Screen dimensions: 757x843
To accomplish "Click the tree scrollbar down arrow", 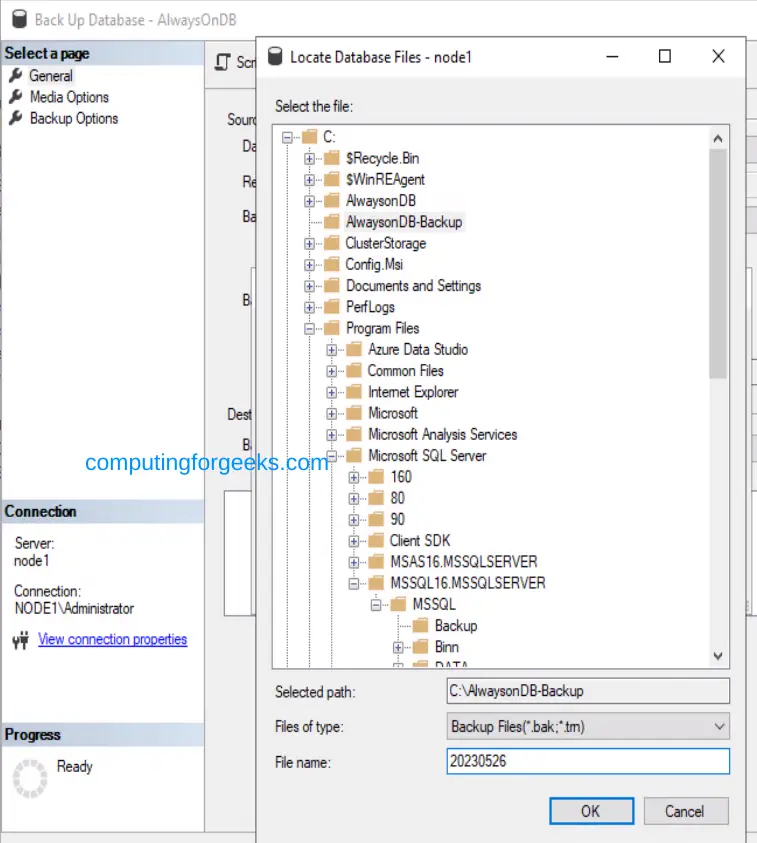I will pos(718,656).
